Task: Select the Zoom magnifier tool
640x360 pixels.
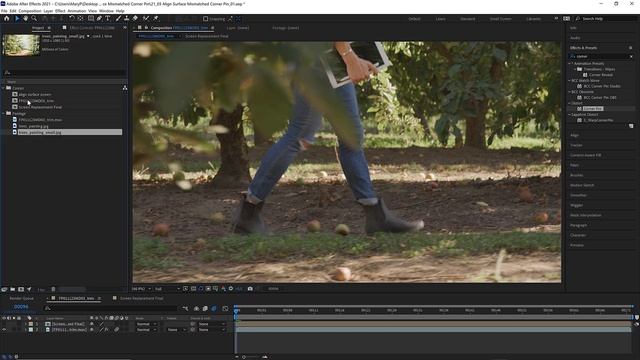Action: pyautogui.click(x=34, y=18)
